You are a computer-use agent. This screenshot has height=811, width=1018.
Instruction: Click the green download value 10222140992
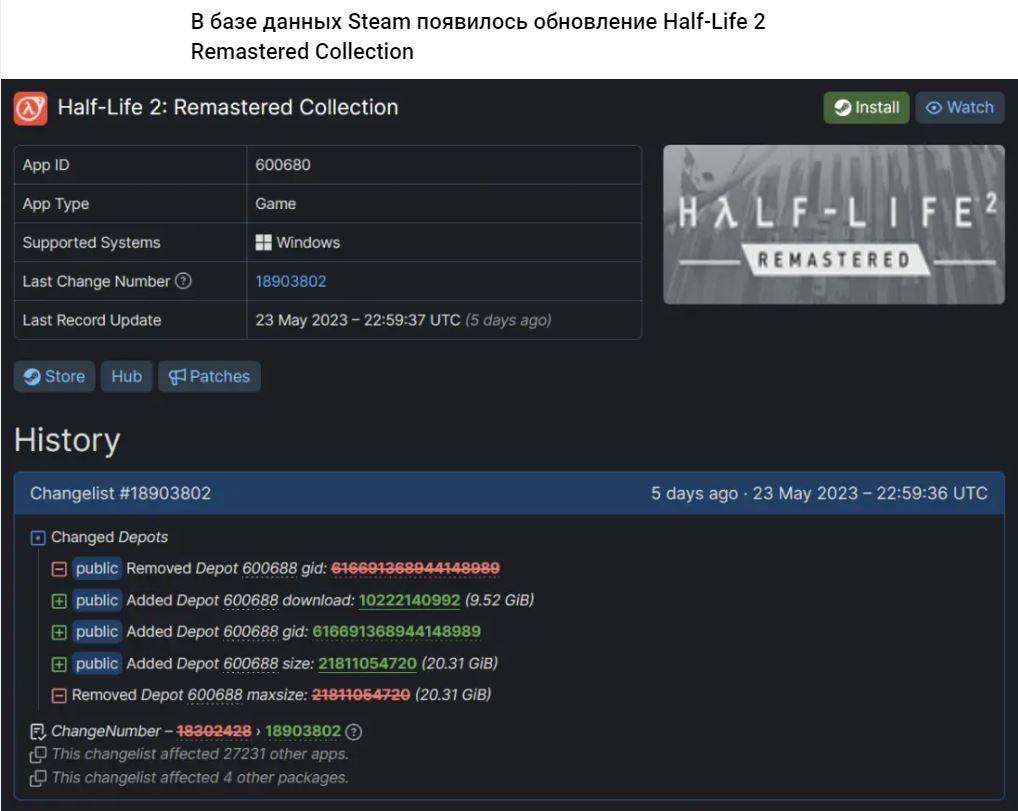(x=409, y=600)
